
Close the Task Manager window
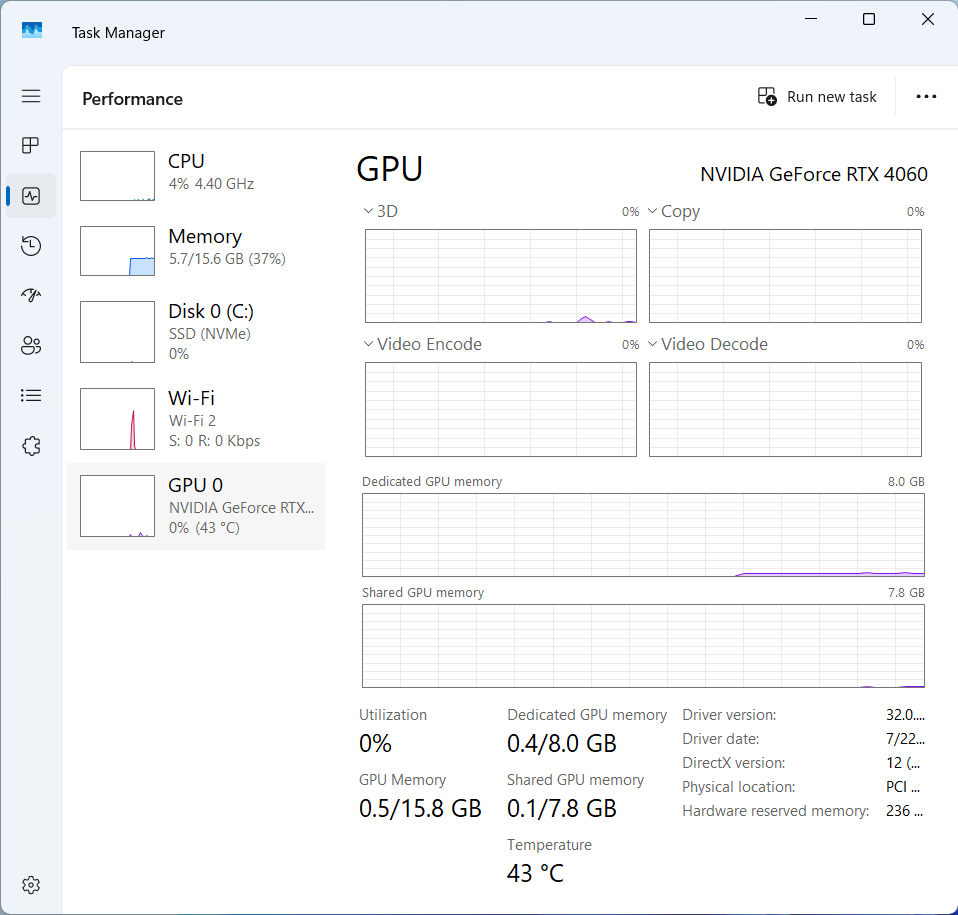pyautogui.click(x=927, y=19)
